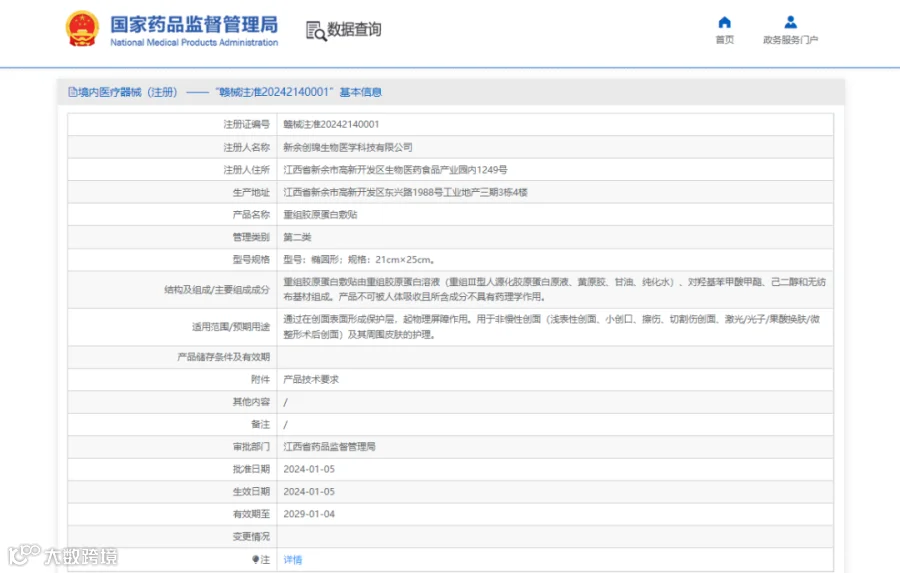Click the 江西省药品监督管理局 approval department cell
This screenshot has height=573, width=900.
pos(555,447)
